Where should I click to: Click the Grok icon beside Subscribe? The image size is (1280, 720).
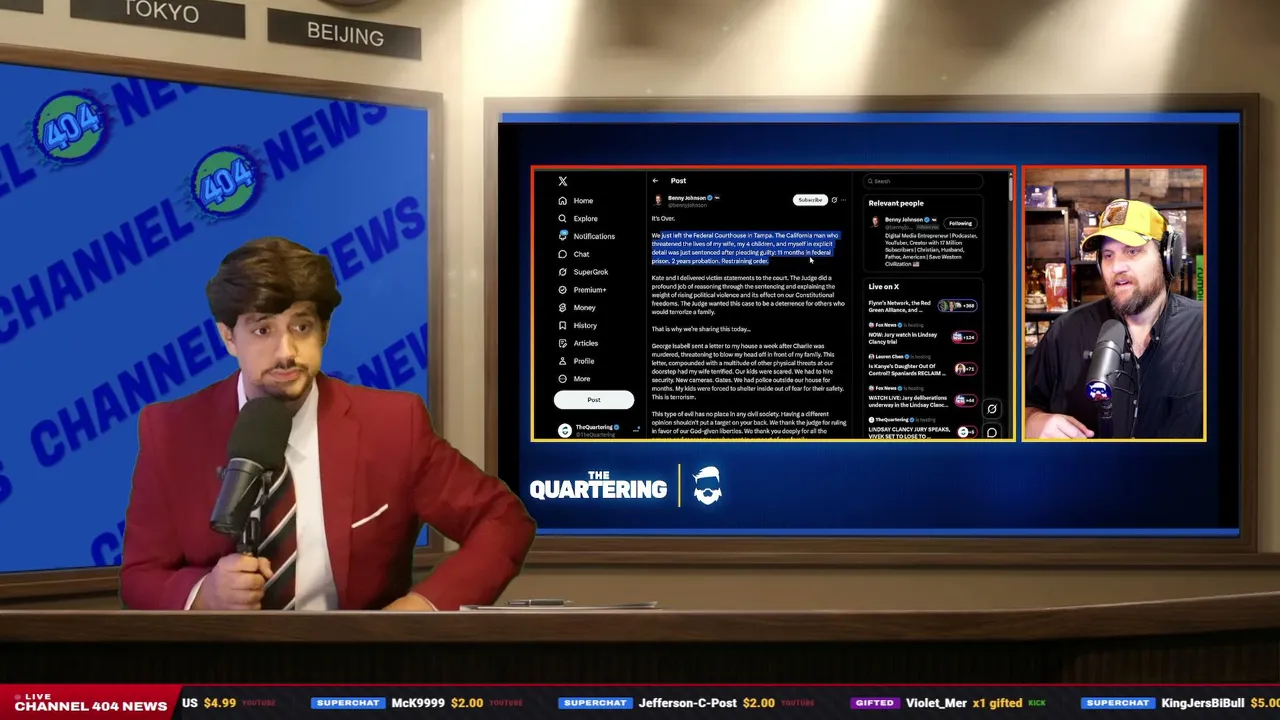(834, 200)
